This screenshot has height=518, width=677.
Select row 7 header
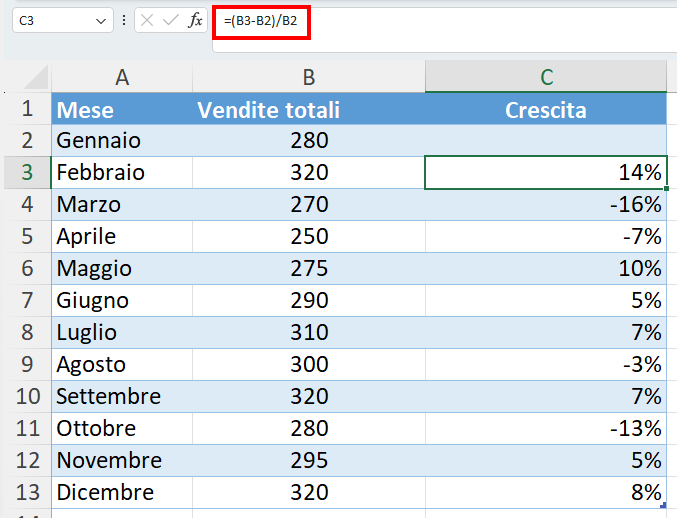[x=27, y=300]
